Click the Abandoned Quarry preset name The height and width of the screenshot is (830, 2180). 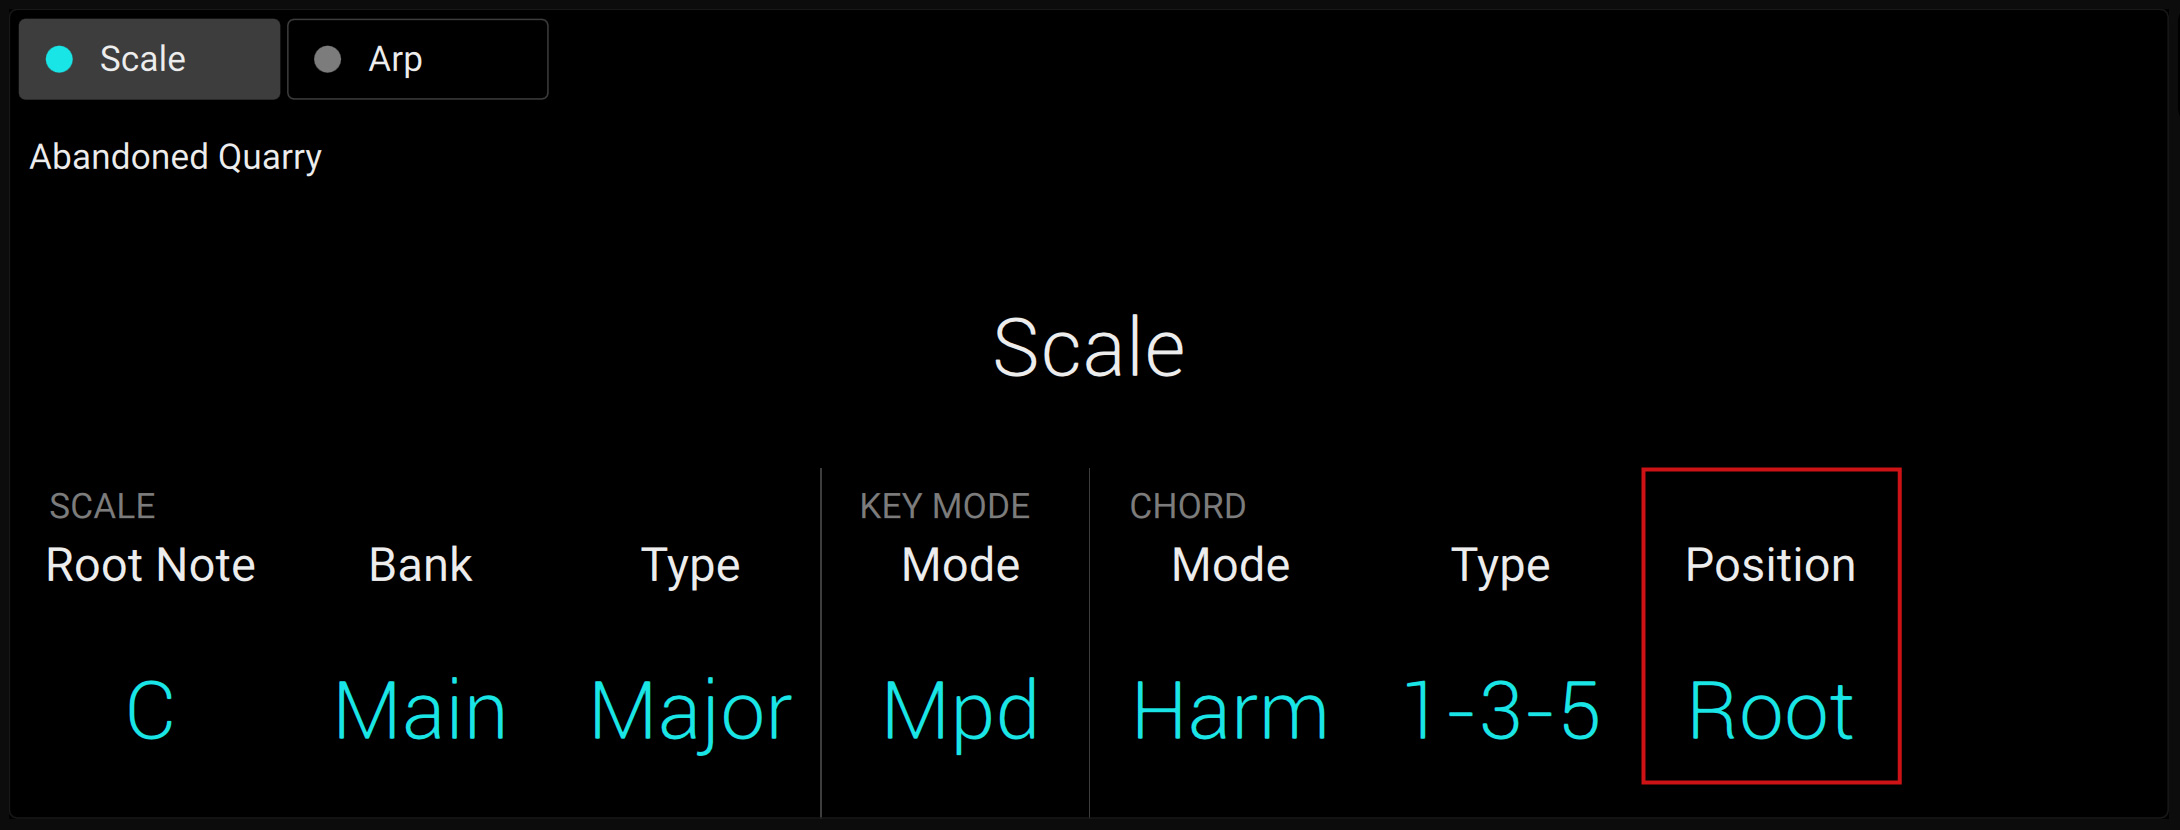[175, 157]
